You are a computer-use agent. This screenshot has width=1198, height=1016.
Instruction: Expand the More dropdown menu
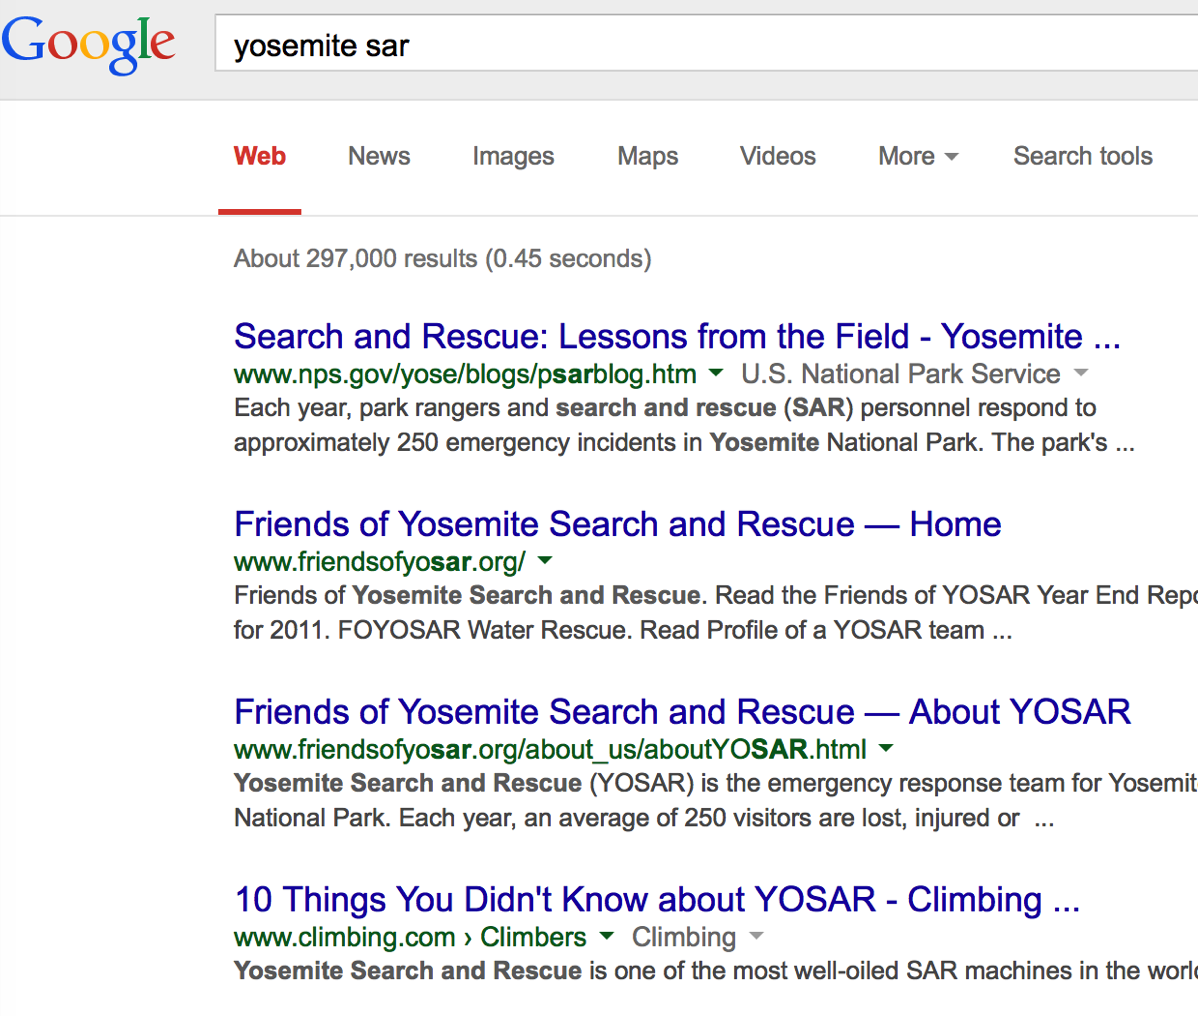[918, 156]
